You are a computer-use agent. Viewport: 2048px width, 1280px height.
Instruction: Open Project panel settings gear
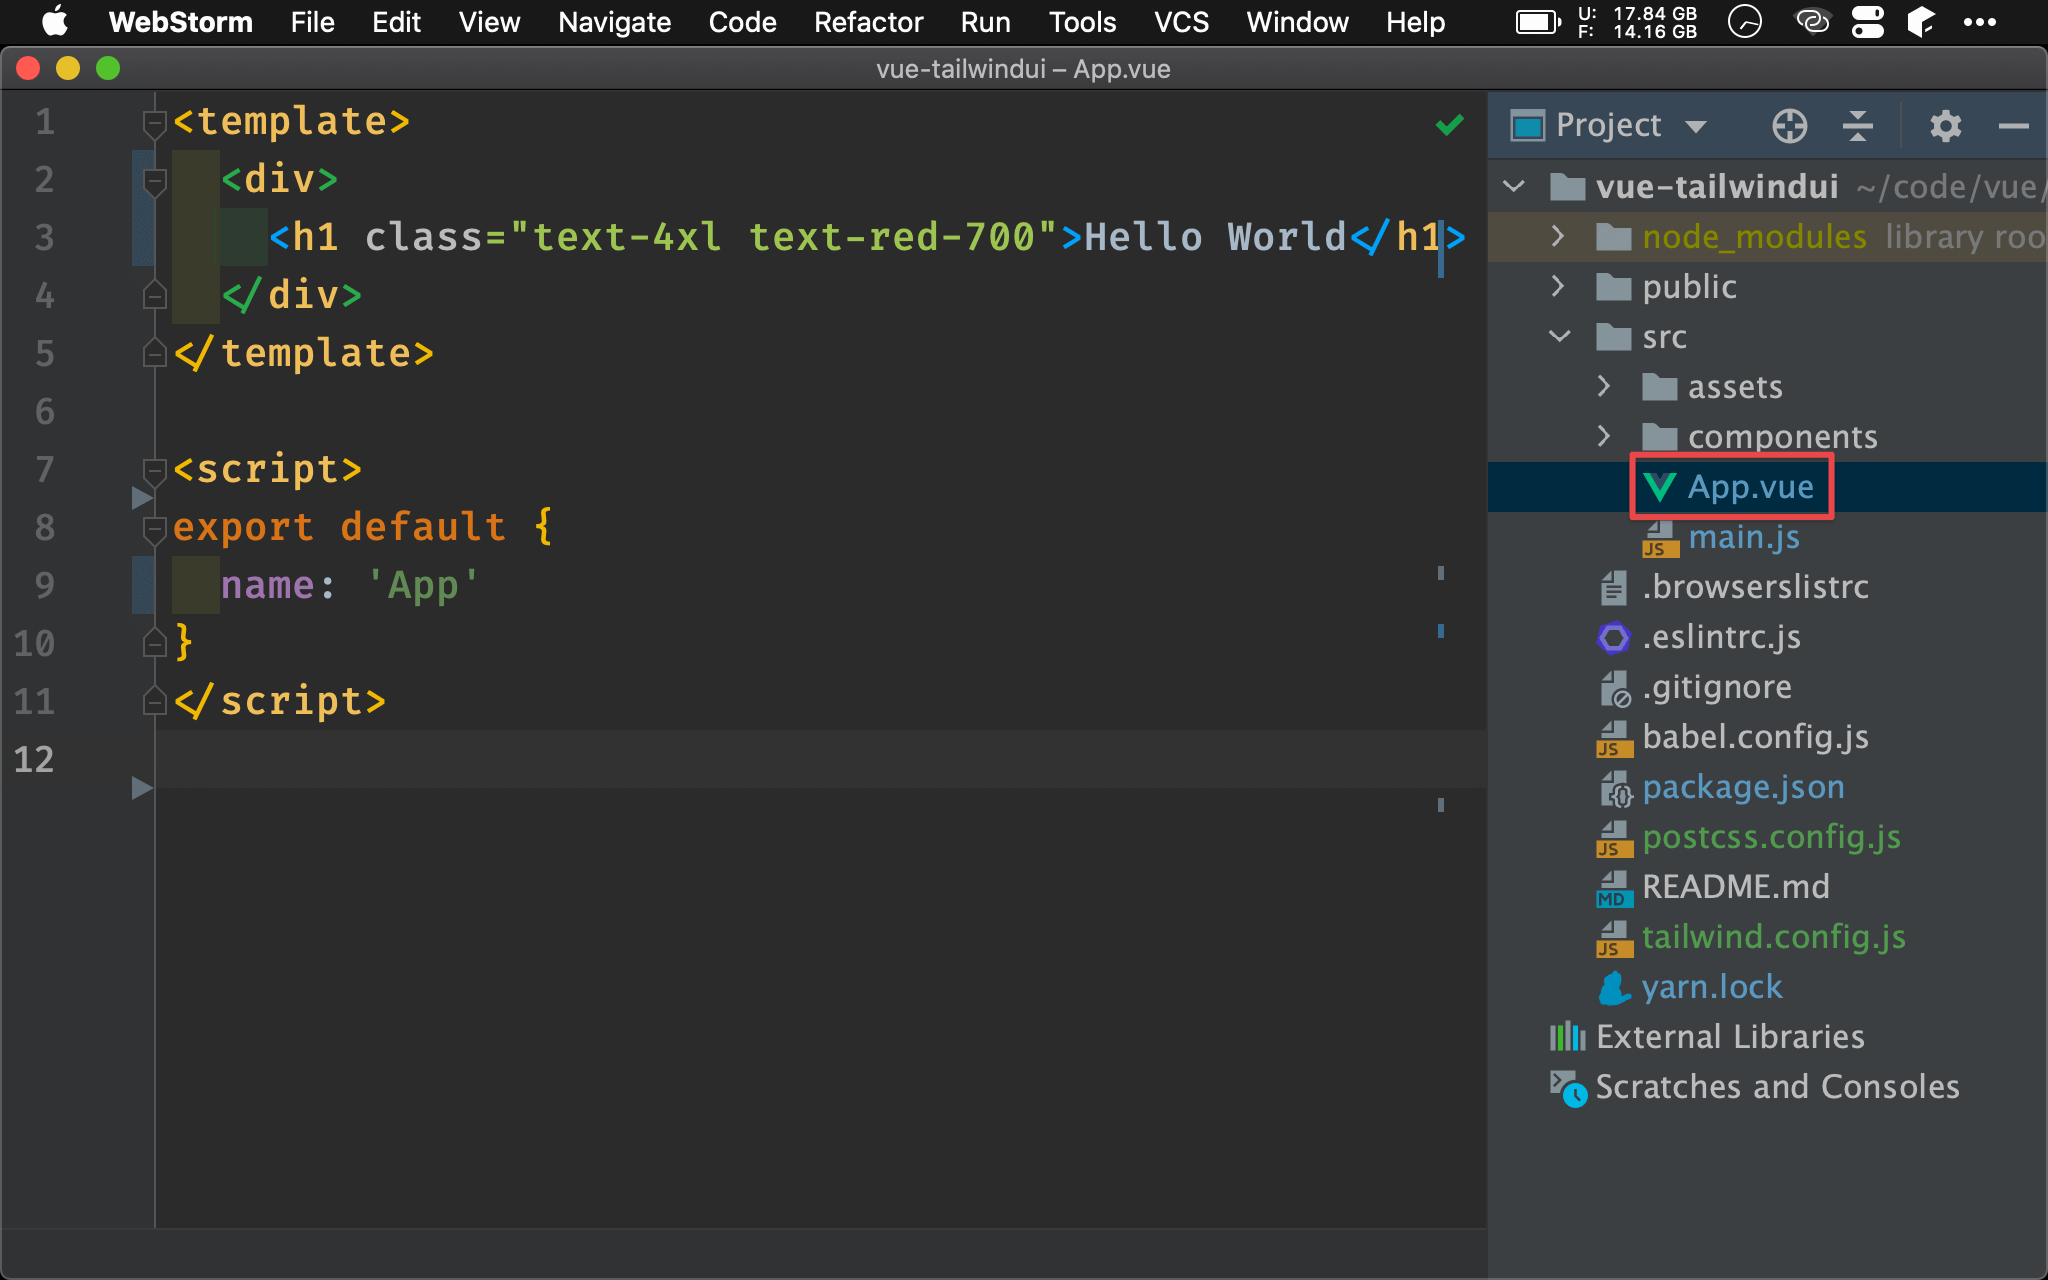point(1945,126)
